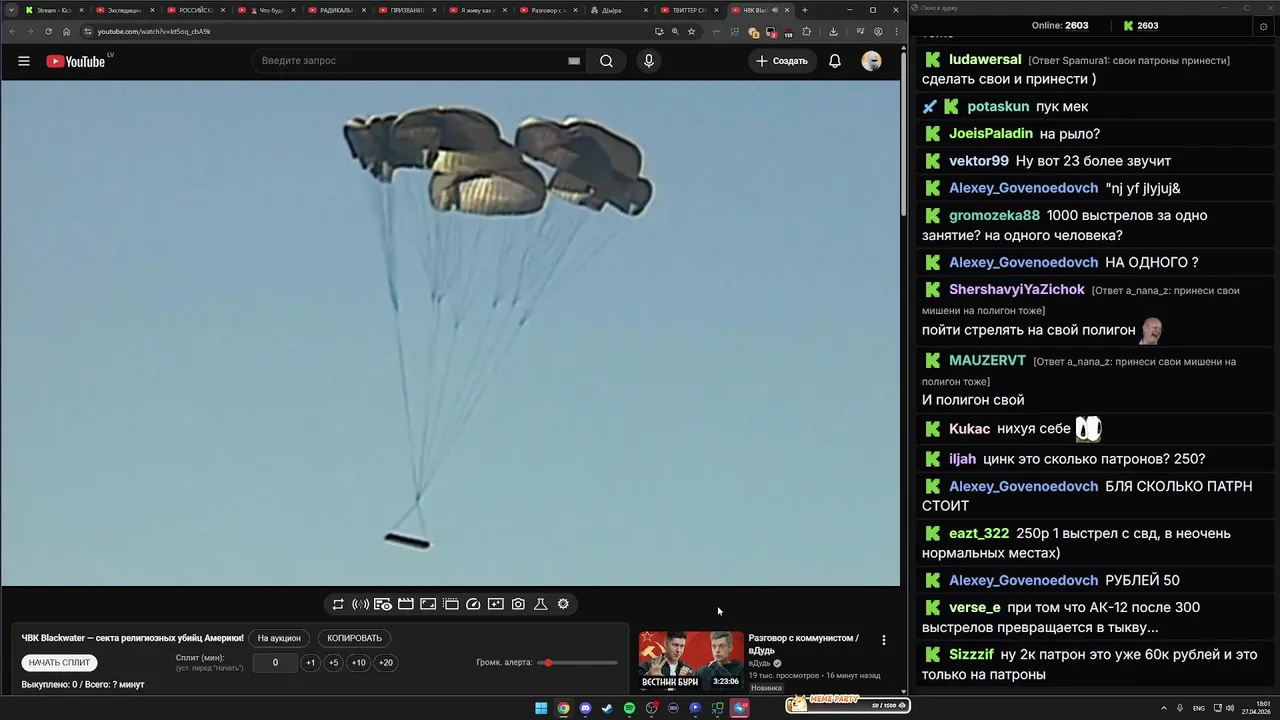Expand the system tray hidden icons chevron
1280x720 pixels.
click(x=1164, y=708)
